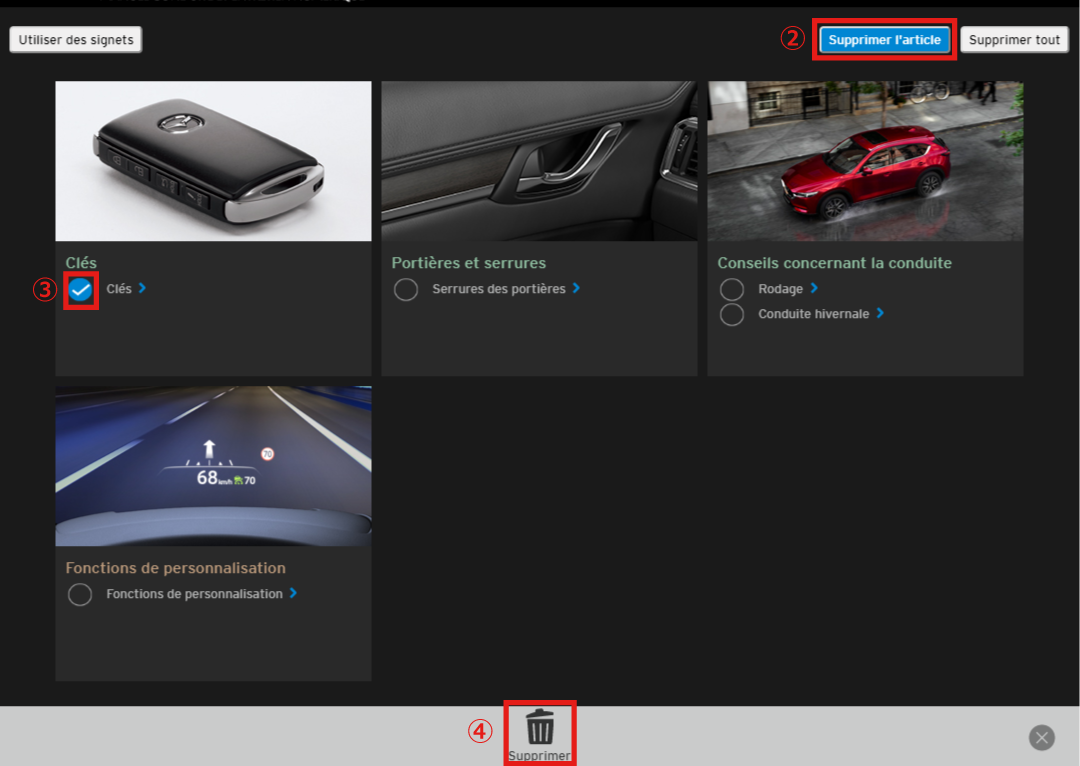Image resolution: width=1080 pixels, height=766 pixels.
Task: Open the Rodage article link
Action: [x=780, y=289]
